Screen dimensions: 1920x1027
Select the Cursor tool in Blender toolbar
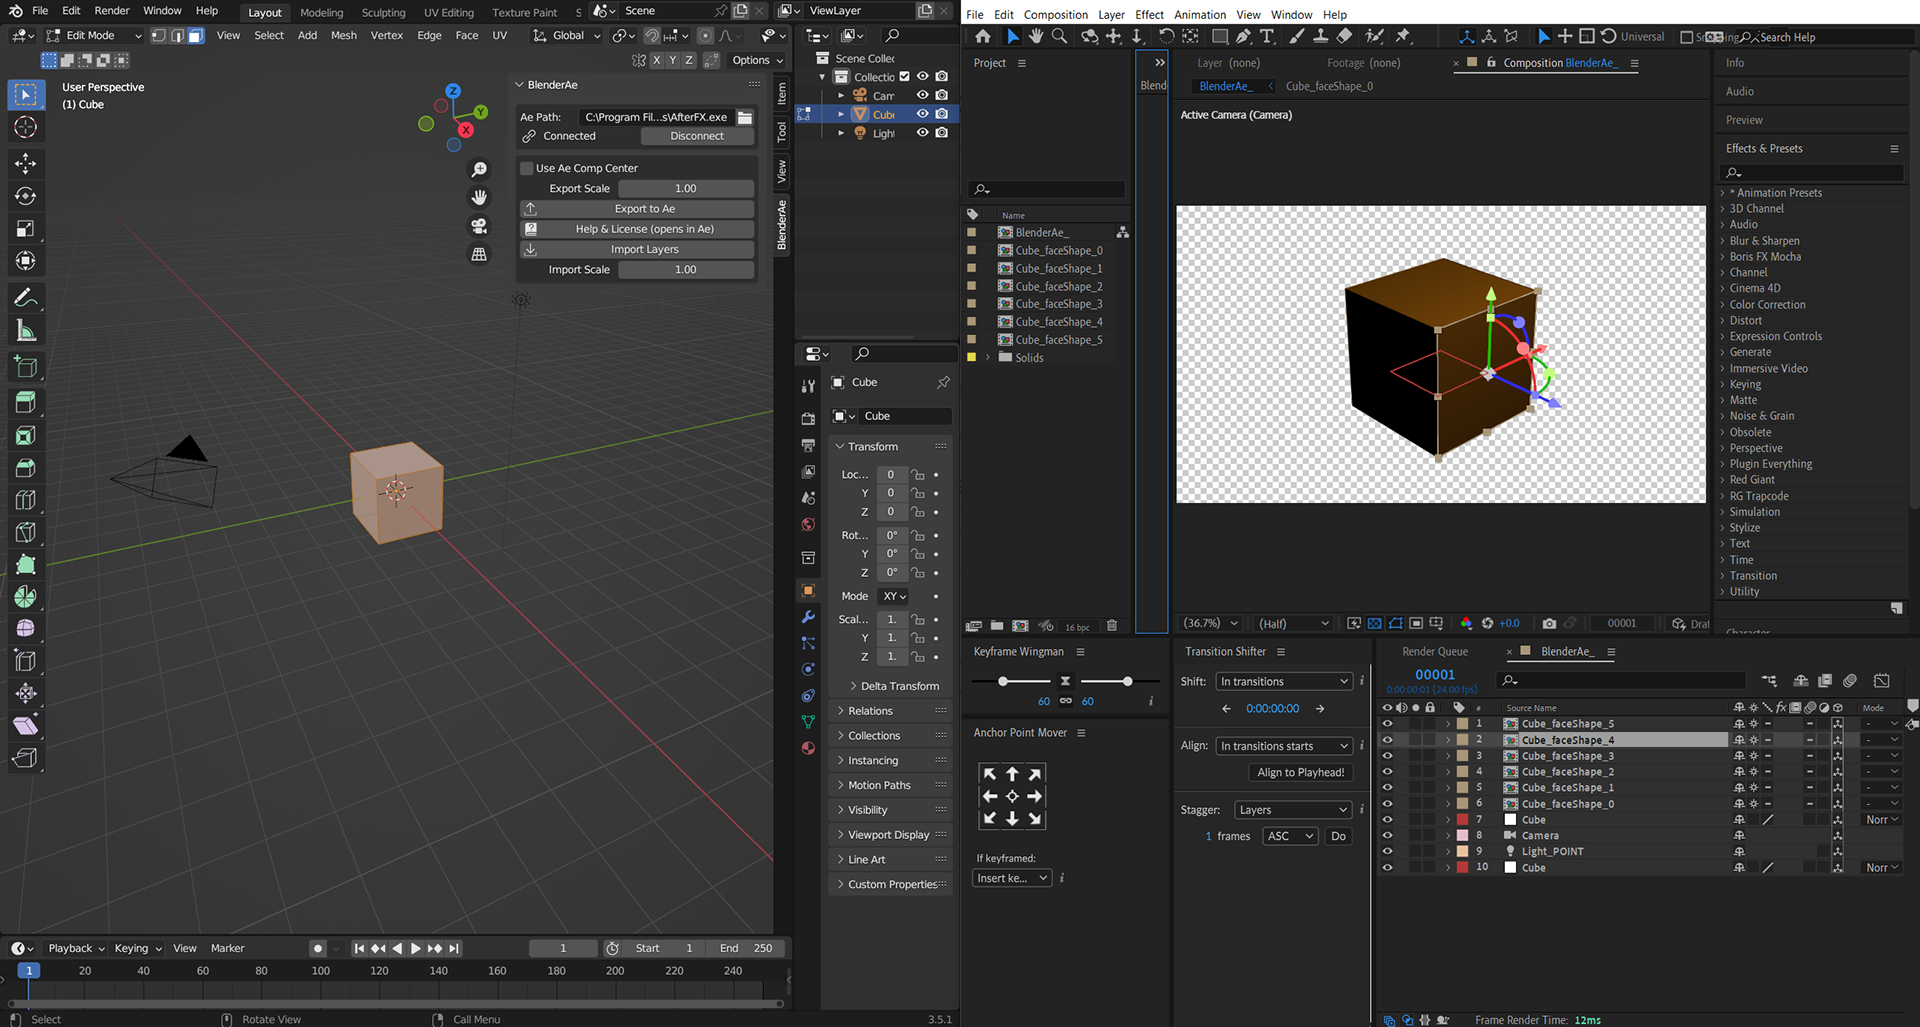pos(26,127)
